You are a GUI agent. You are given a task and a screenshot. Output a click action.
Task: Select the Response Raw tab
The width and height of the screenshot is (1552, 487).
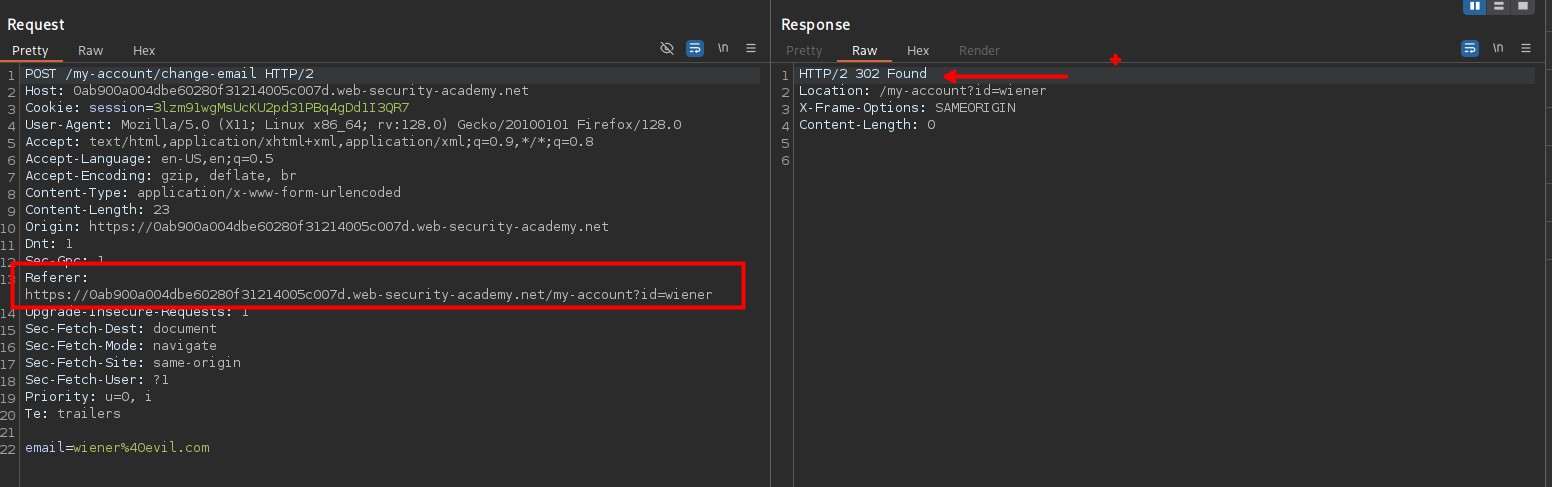point(864,50)
